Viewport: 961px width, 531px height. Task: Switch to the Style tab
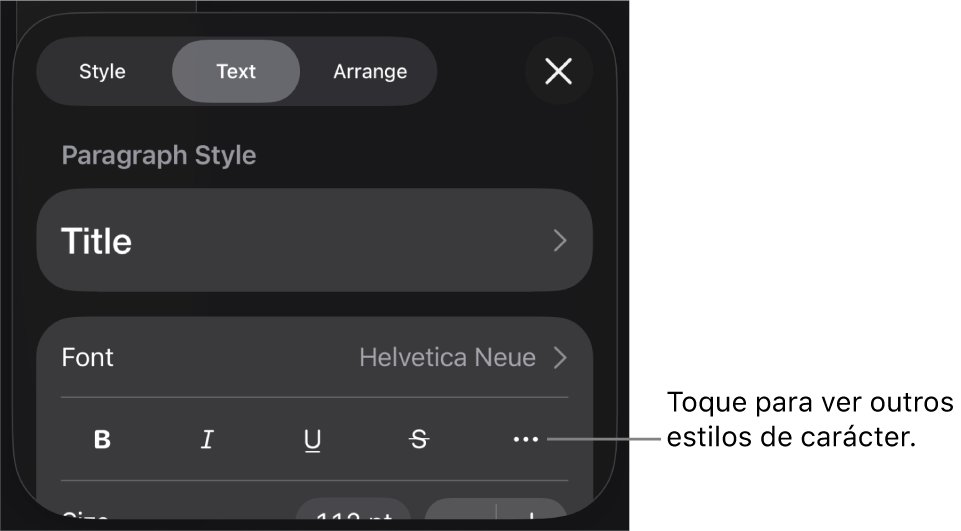coord(102,71)
